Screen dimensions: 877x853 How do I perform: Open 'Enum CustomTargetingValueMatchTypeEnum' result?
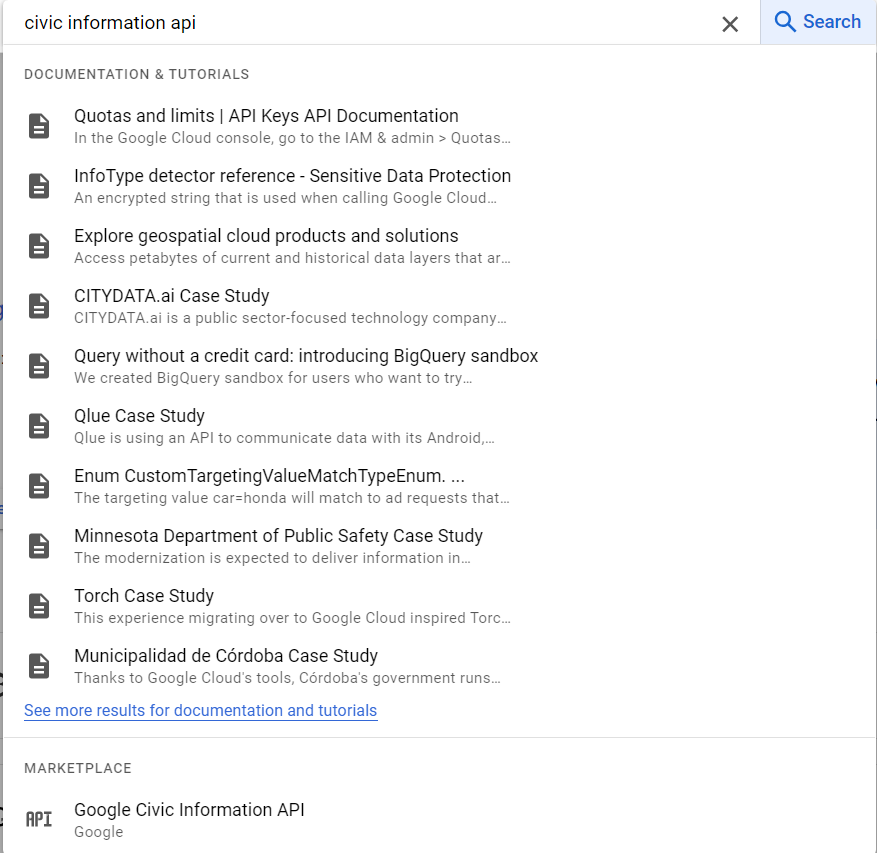[269, 476]
